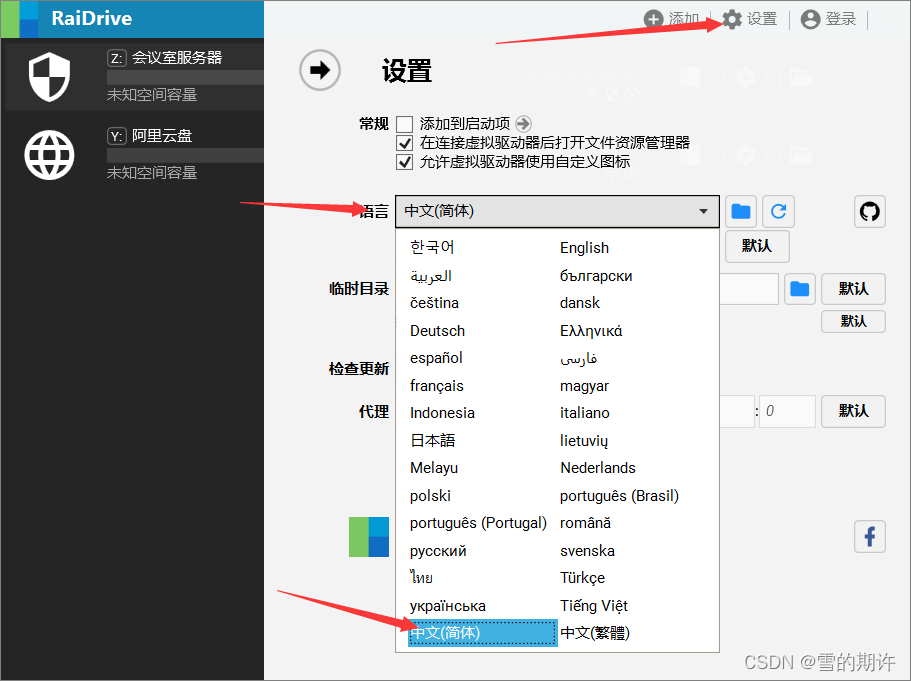The height and width of the screenshot is (681, 911).
Task: Select italiano language option
Action: [584, 413]
